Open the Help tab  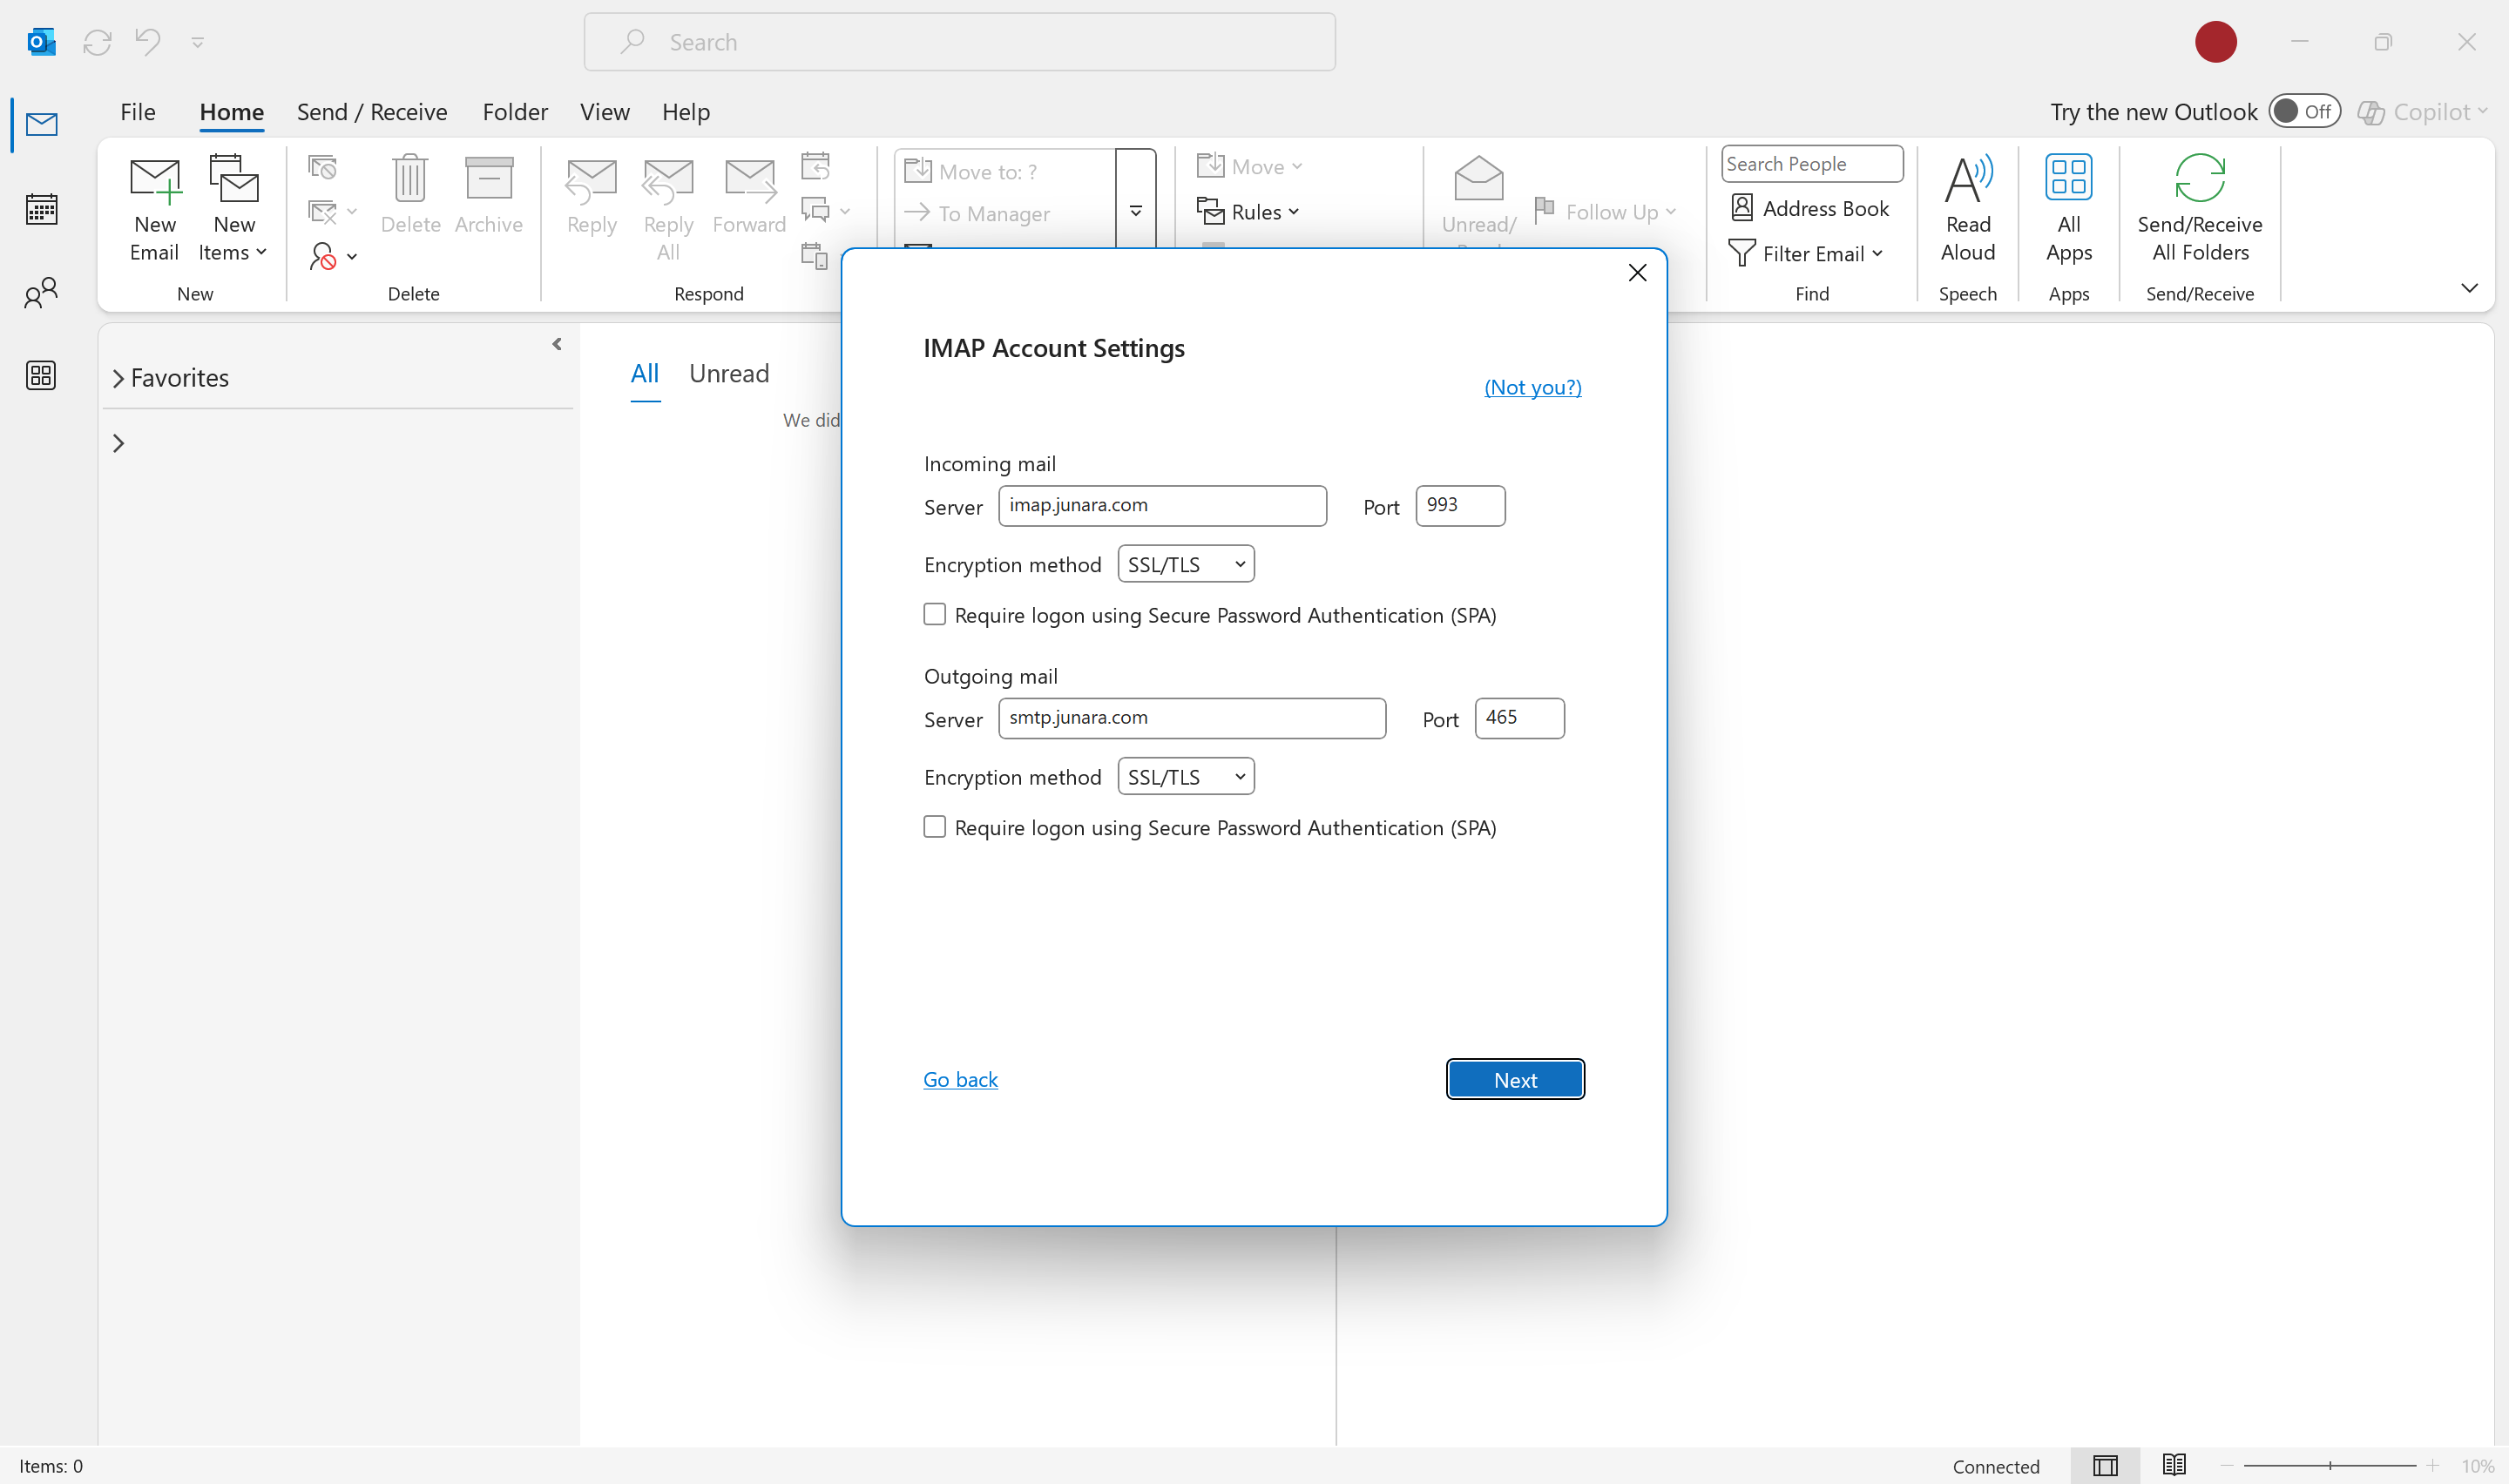[686, 112]
